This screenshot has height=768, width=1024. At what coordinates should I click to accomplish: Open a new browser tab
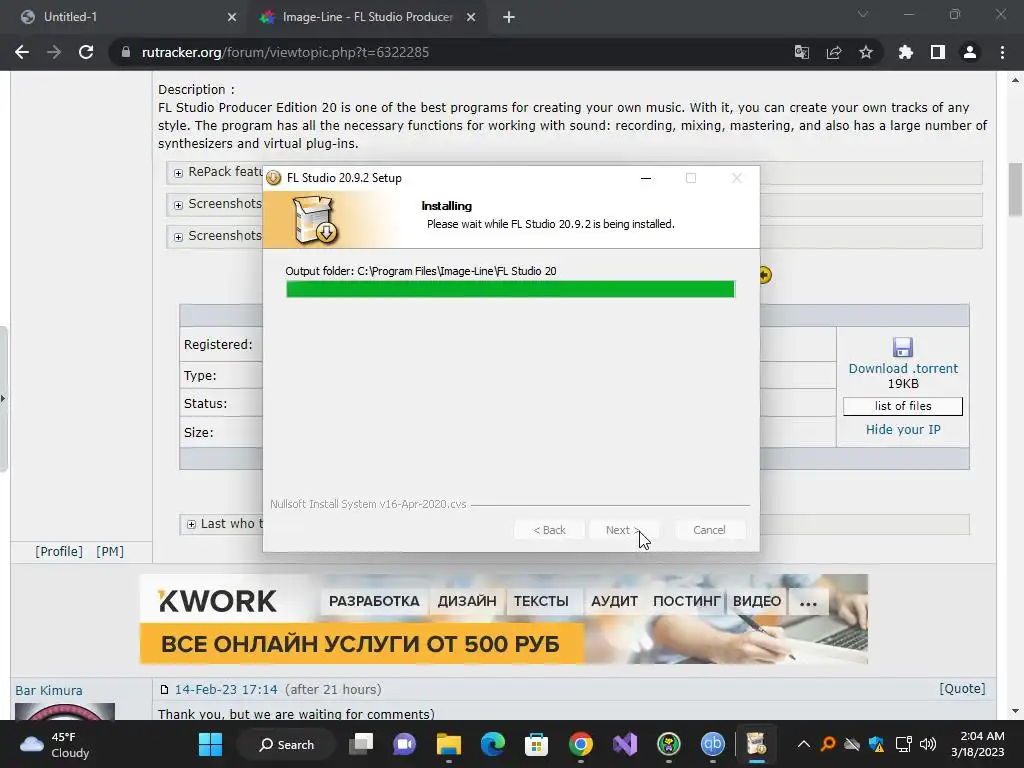pyautogui.click(x=509, y=18)
